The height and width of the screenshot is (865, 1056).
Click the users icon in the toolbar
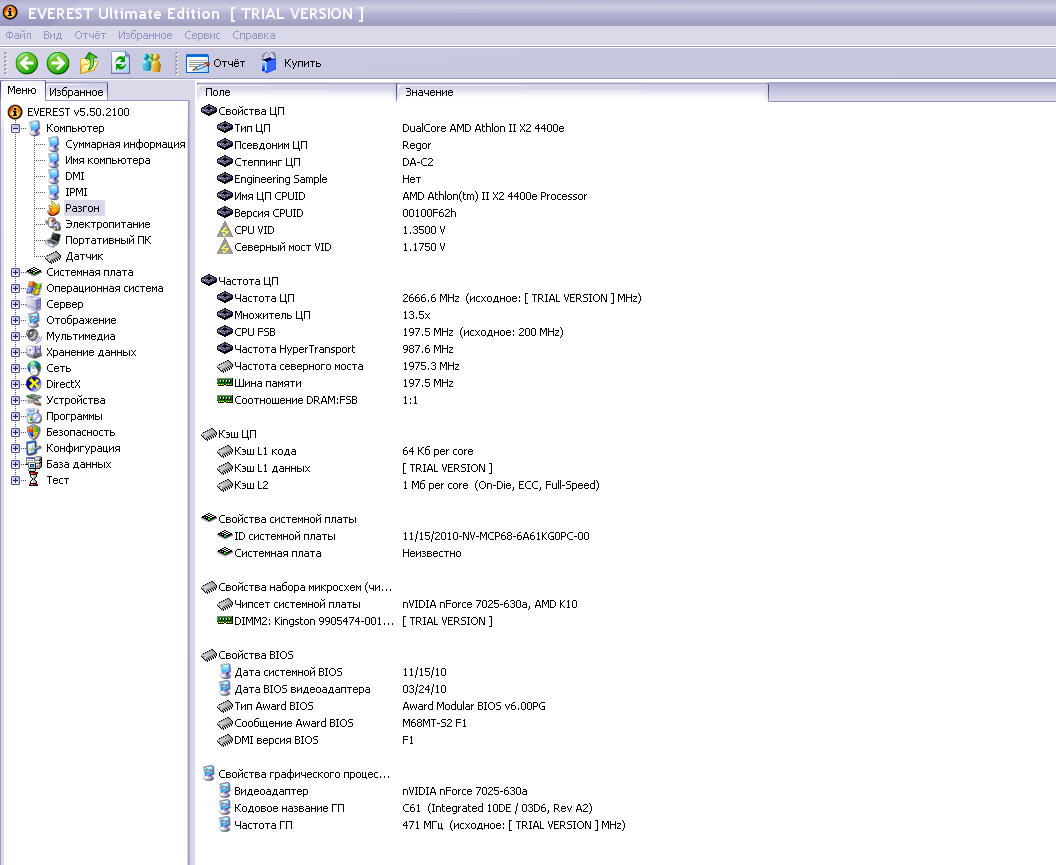tap(152, 63)
